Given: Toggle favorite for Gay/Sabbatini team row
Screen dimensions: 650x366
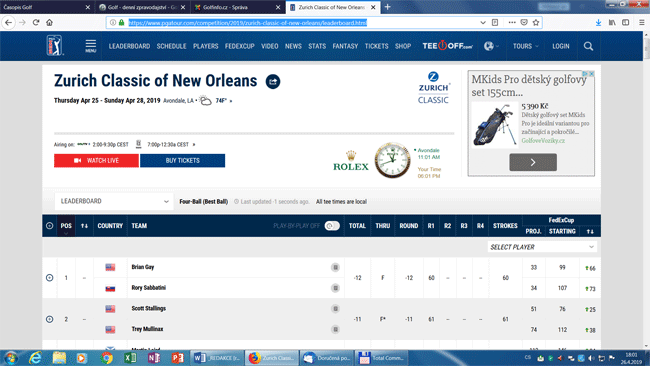Looking at the screenshot, I should click(x=49, y=278).
